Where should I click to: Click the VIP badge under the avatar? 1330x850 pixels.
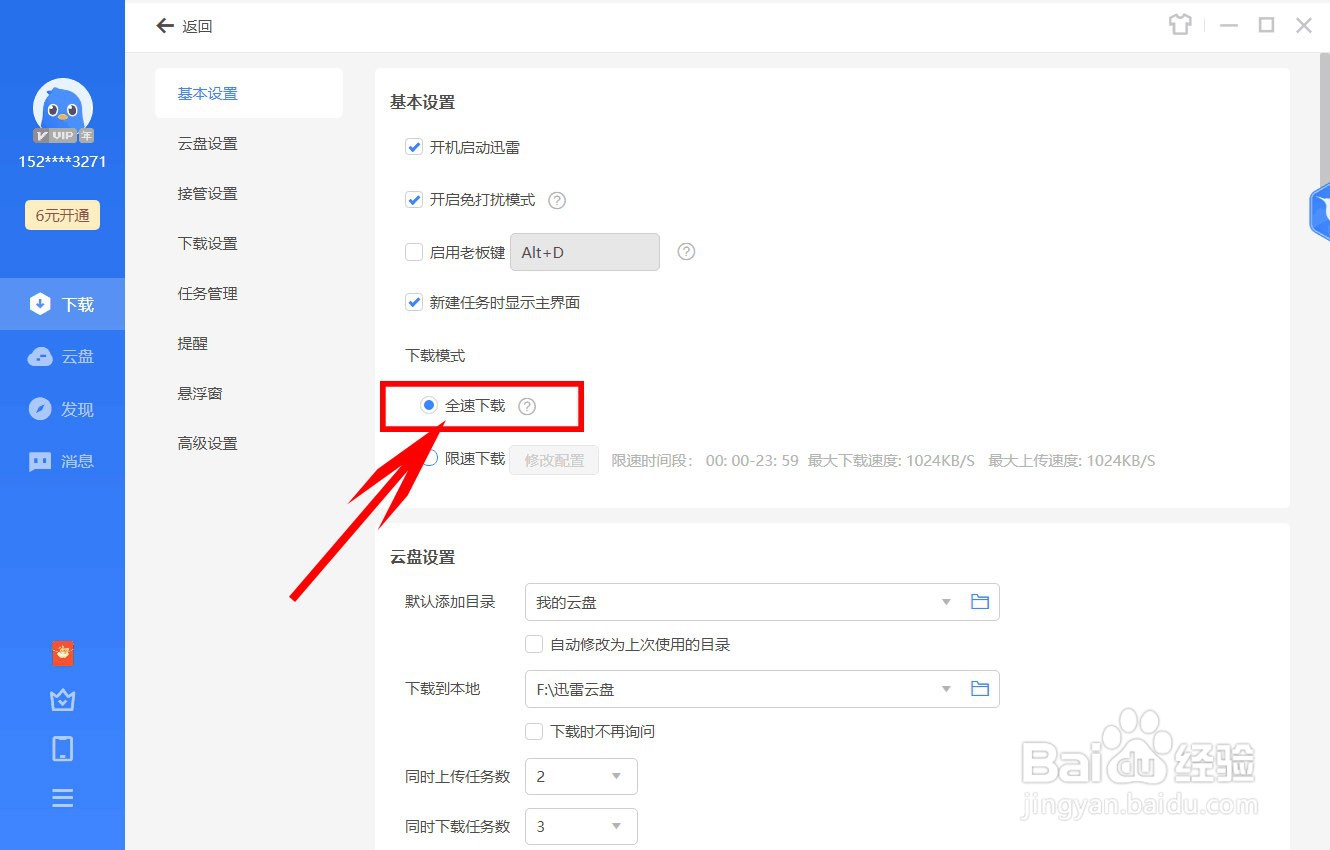[63, 135]
